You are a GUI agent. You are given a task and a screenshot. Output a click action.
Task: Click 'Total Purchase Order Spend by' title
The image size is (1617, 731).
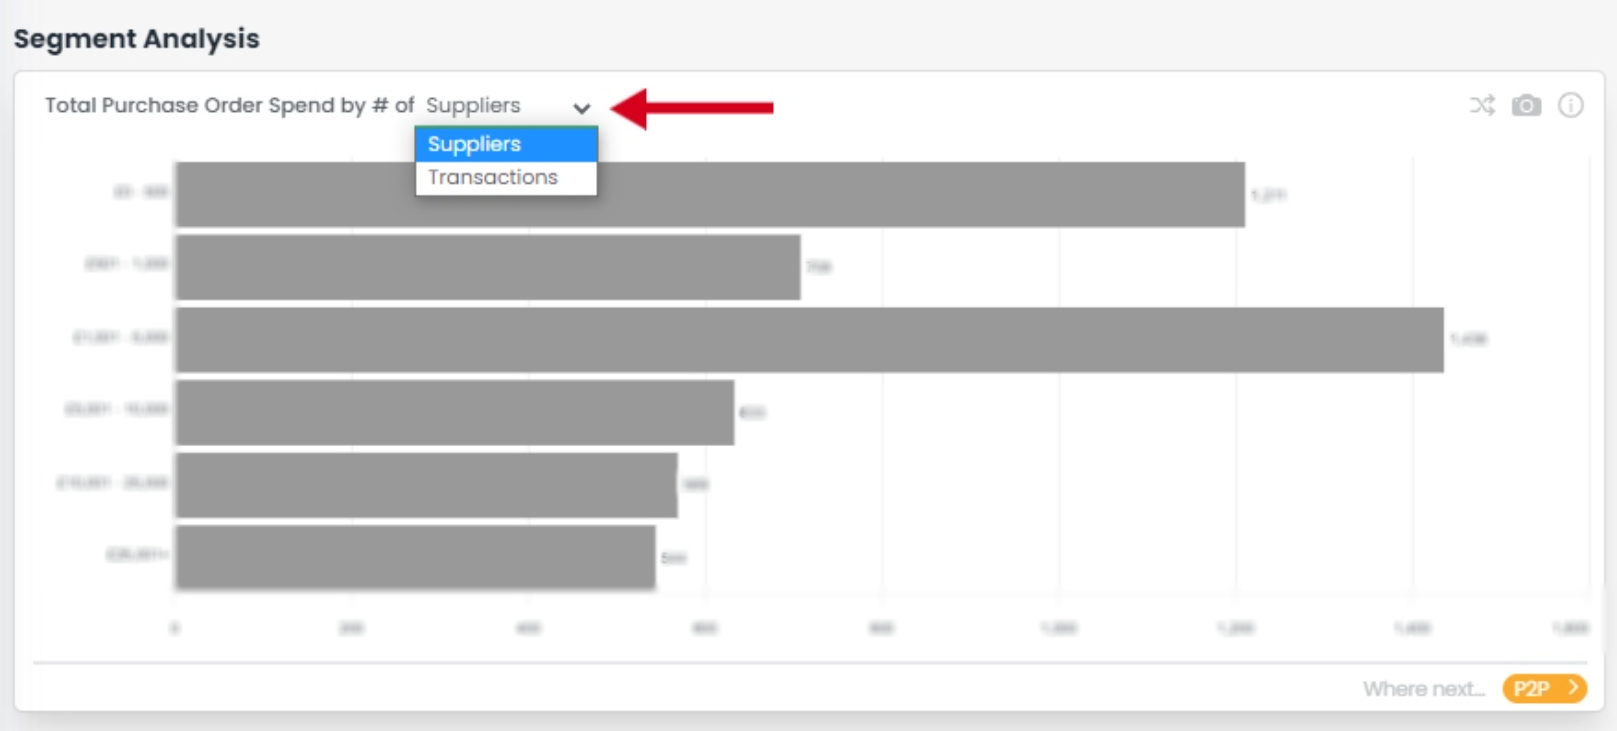click(205, 105)
